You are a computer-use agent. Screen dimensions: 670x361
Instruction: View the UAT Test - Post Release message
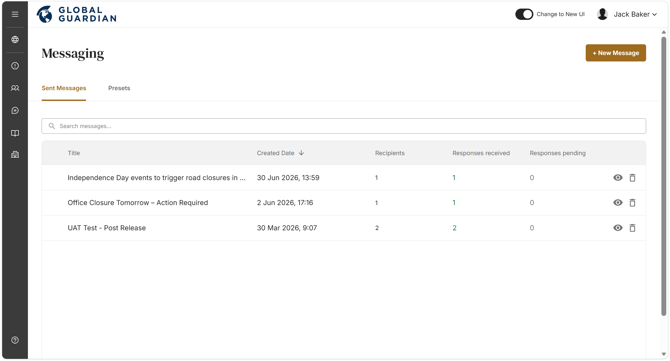click(618, 228)
